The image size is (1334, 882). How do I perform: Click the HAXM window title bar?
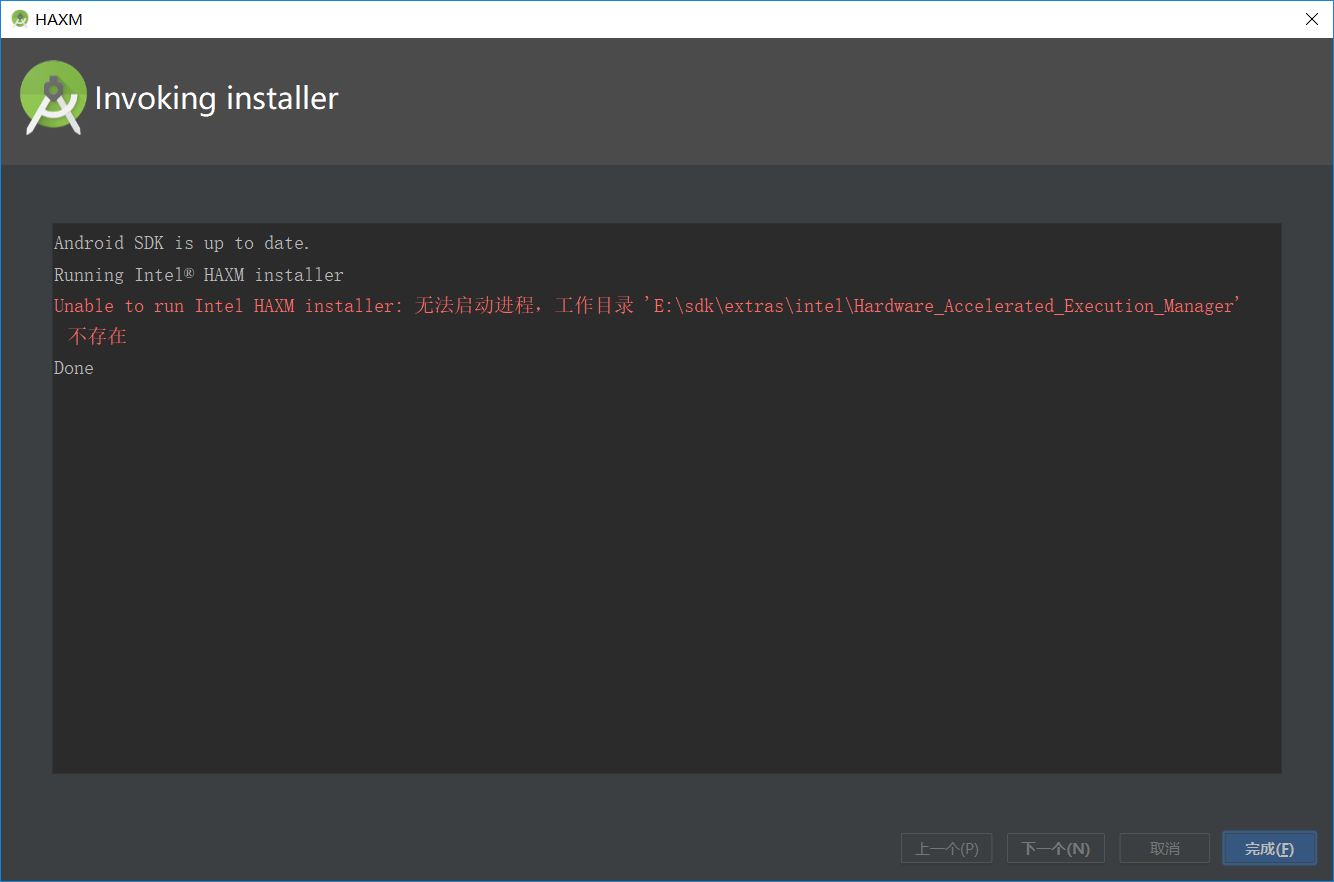click(x=600, y=18)
